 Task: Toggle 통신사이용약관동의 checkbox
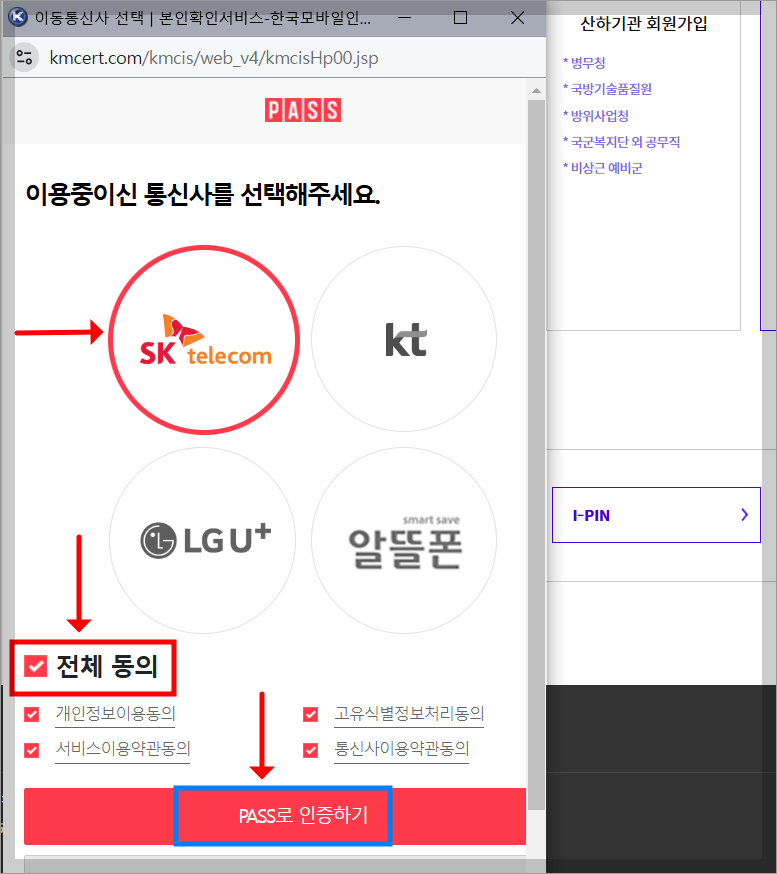click(310, 750)
